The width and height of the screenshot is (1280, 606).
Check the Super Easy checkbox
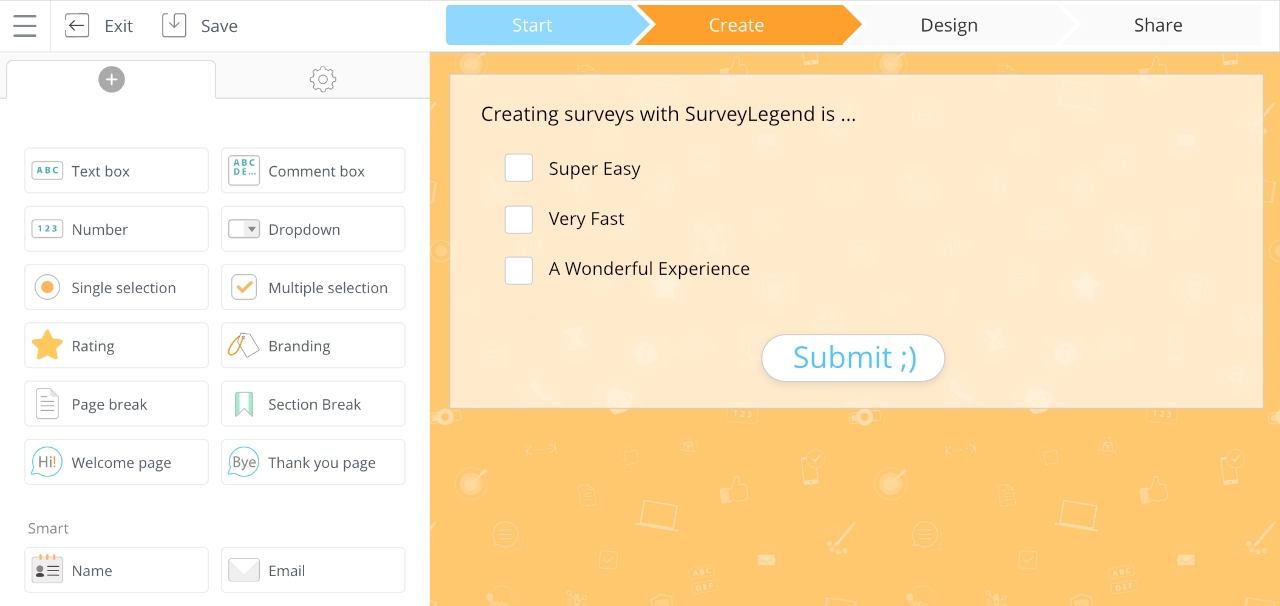519,167
